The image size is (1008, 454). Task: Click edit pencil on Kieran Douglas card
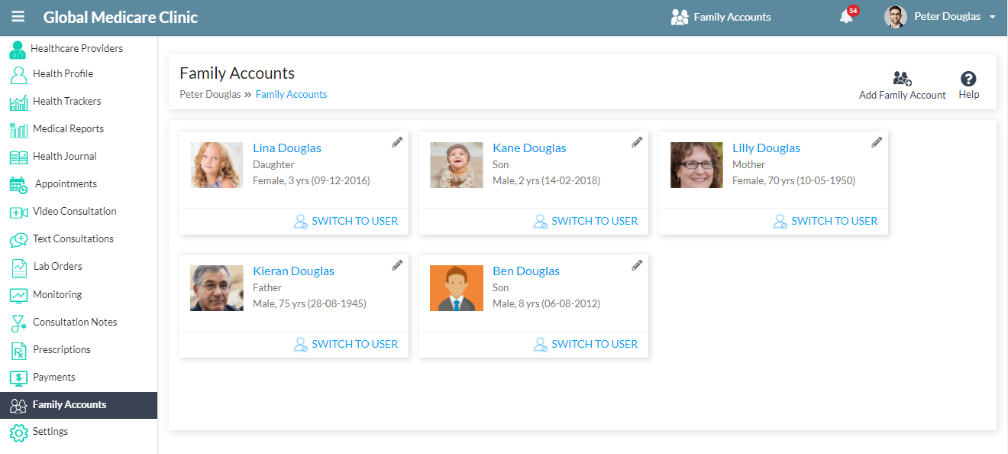coord(397,265)
